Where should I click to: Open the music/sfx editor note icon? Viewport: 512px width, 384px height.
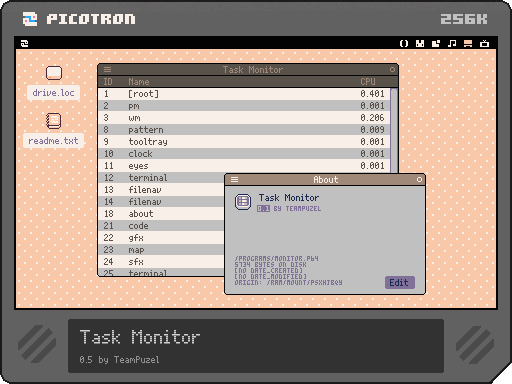click(x=452, y=43)
